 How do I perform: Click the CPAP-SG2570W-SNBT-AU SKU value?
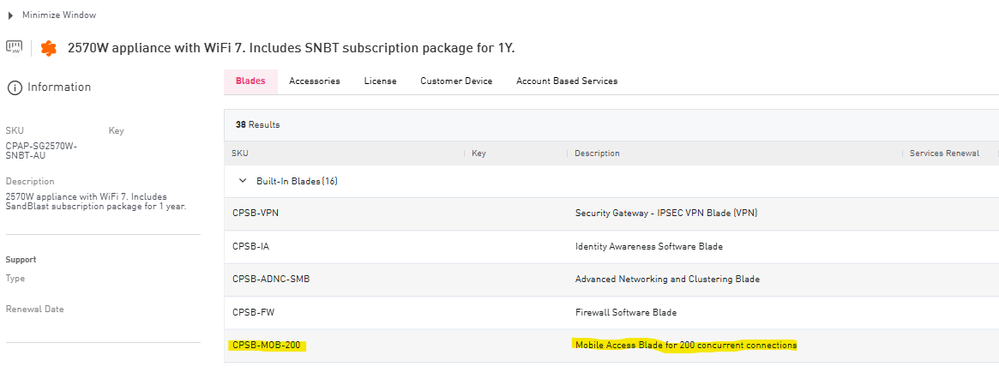[x=41, y=150]
